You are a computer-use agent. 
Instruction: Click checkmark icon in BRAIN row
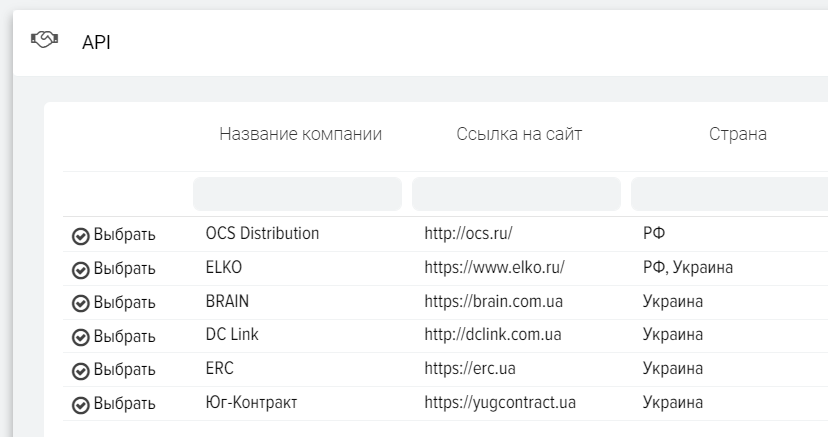[x=81, y=303]
